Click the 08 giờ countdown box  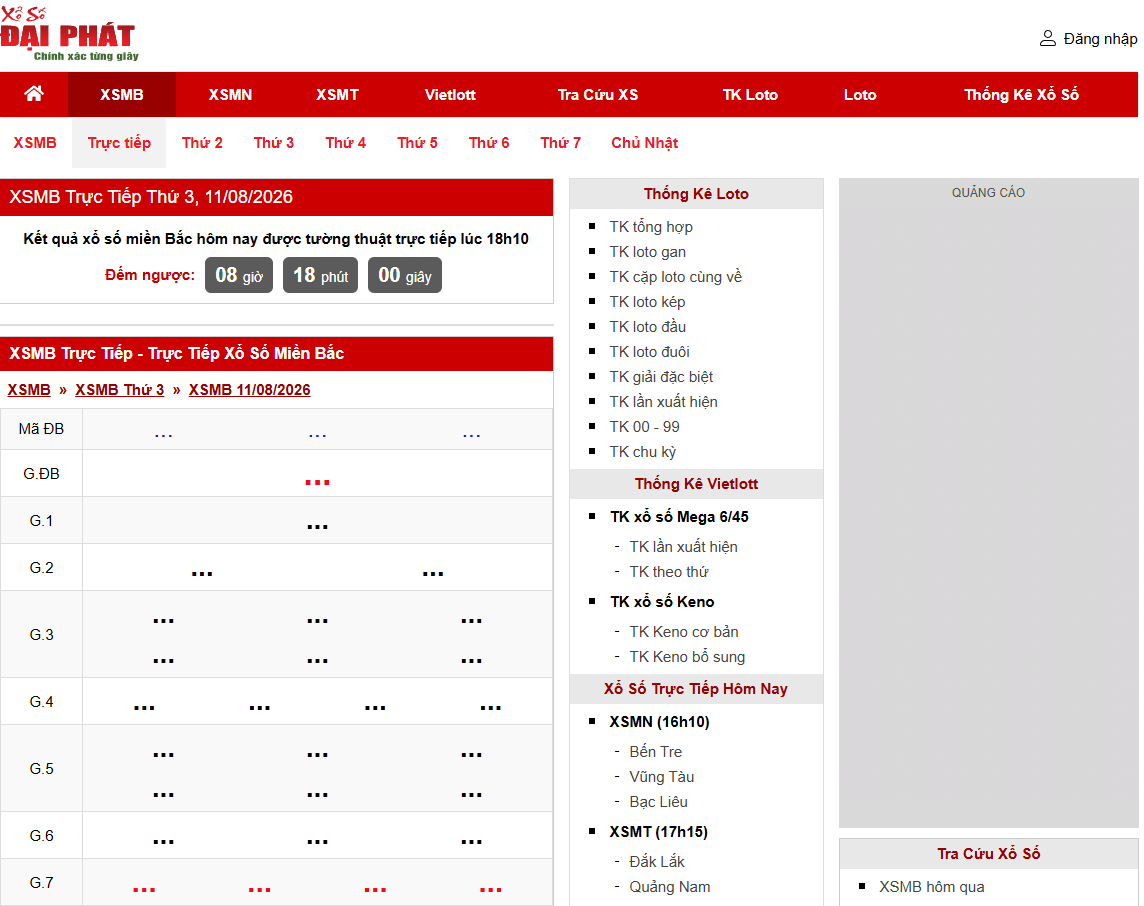click(239, 275)
